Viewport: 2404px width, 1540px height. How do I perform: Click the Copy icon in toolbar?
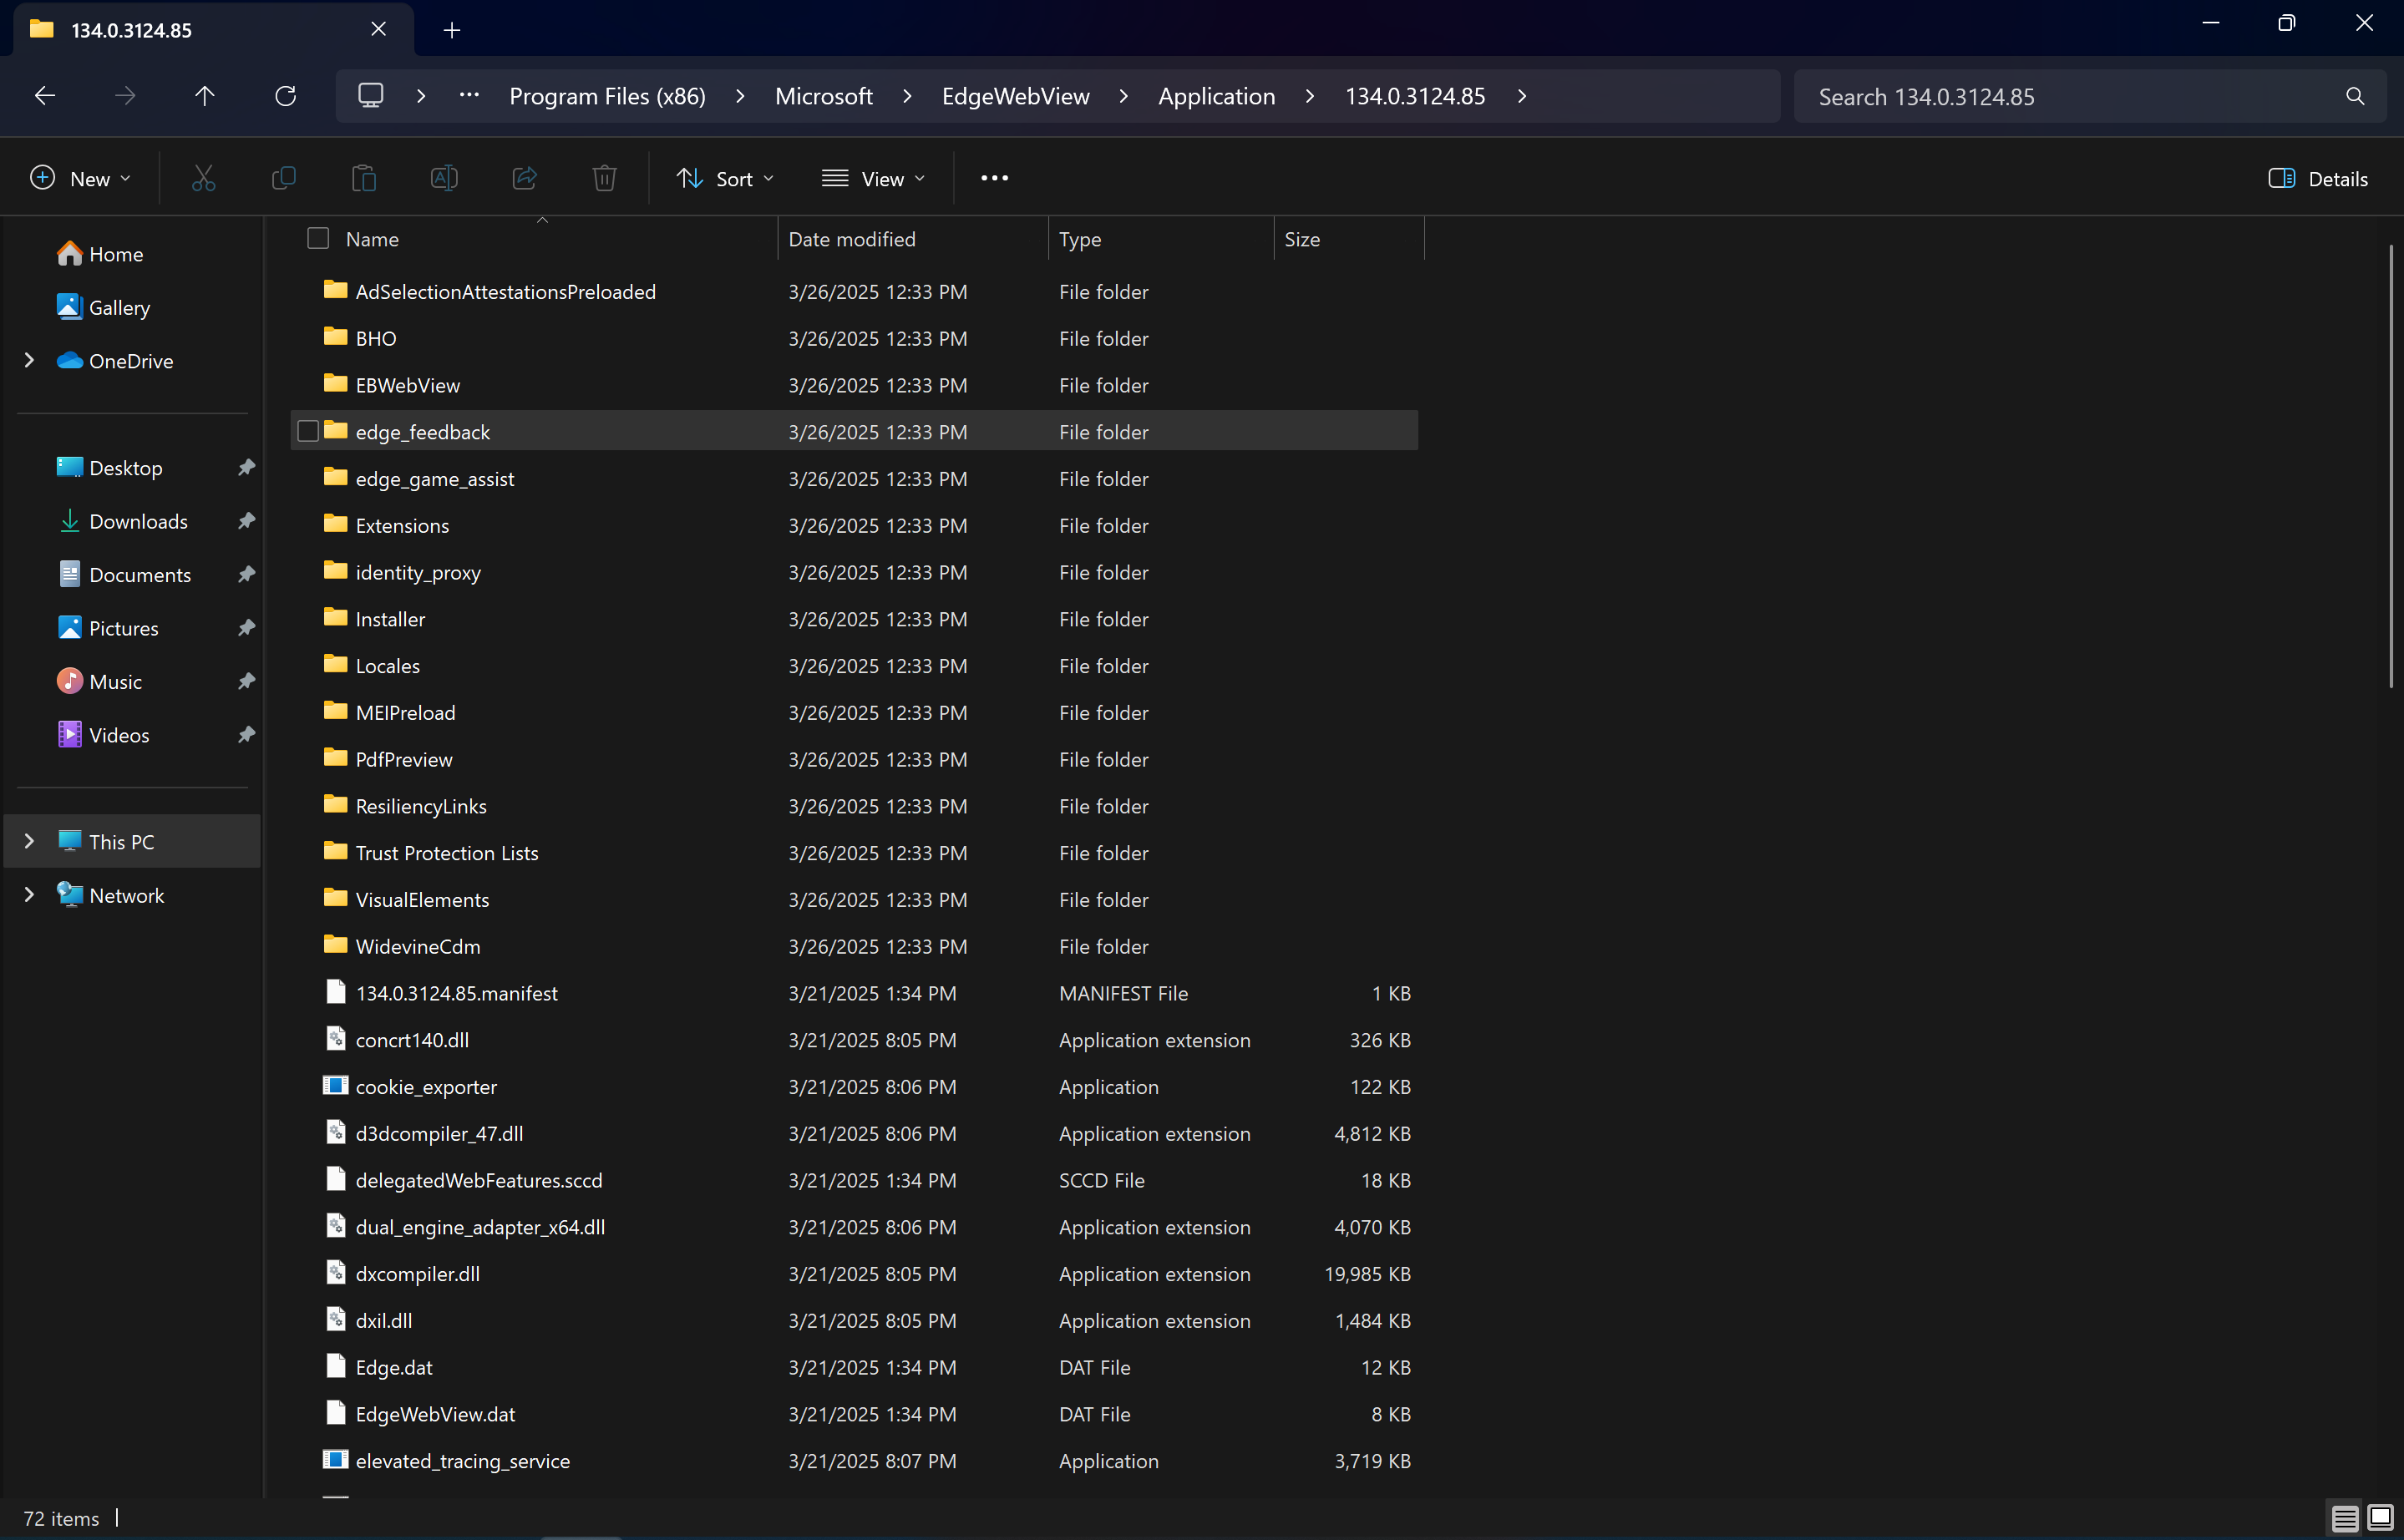284,179
